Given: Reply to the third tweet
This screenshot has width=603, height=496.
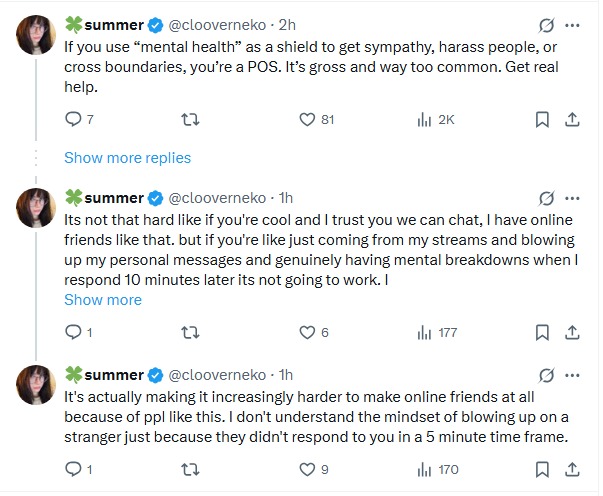Looking at the screenshot, I should pyautogui.click(x=73, y=468).
